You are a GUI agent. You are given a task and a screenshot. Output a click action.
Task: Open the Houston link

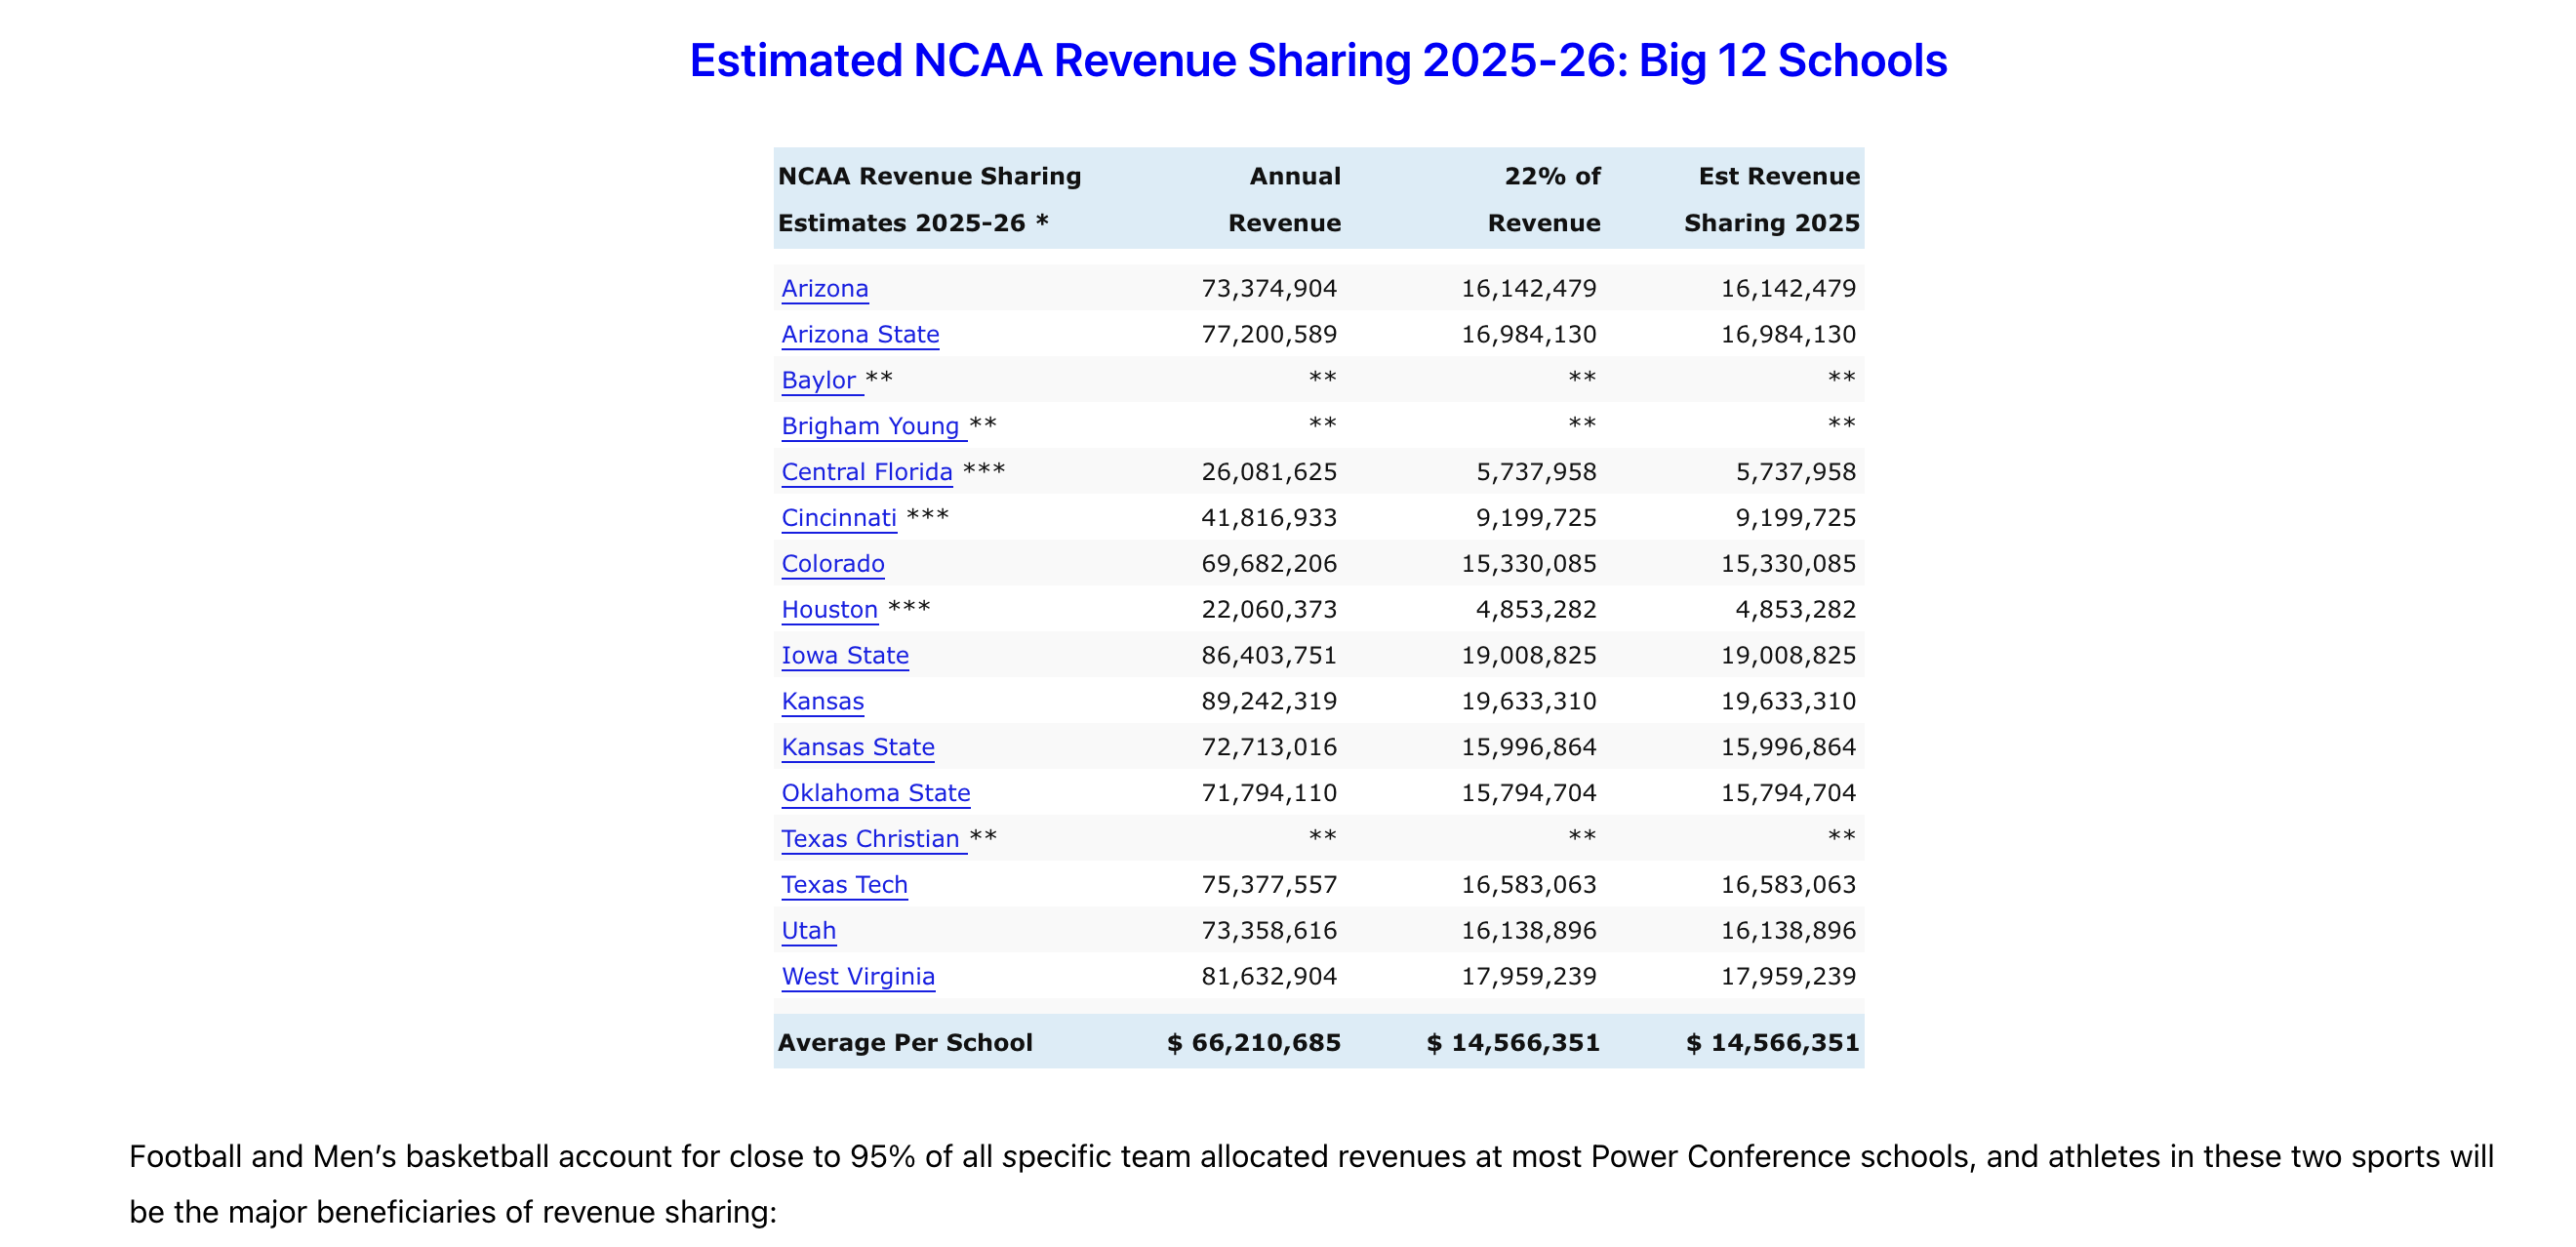click(829, 610)
